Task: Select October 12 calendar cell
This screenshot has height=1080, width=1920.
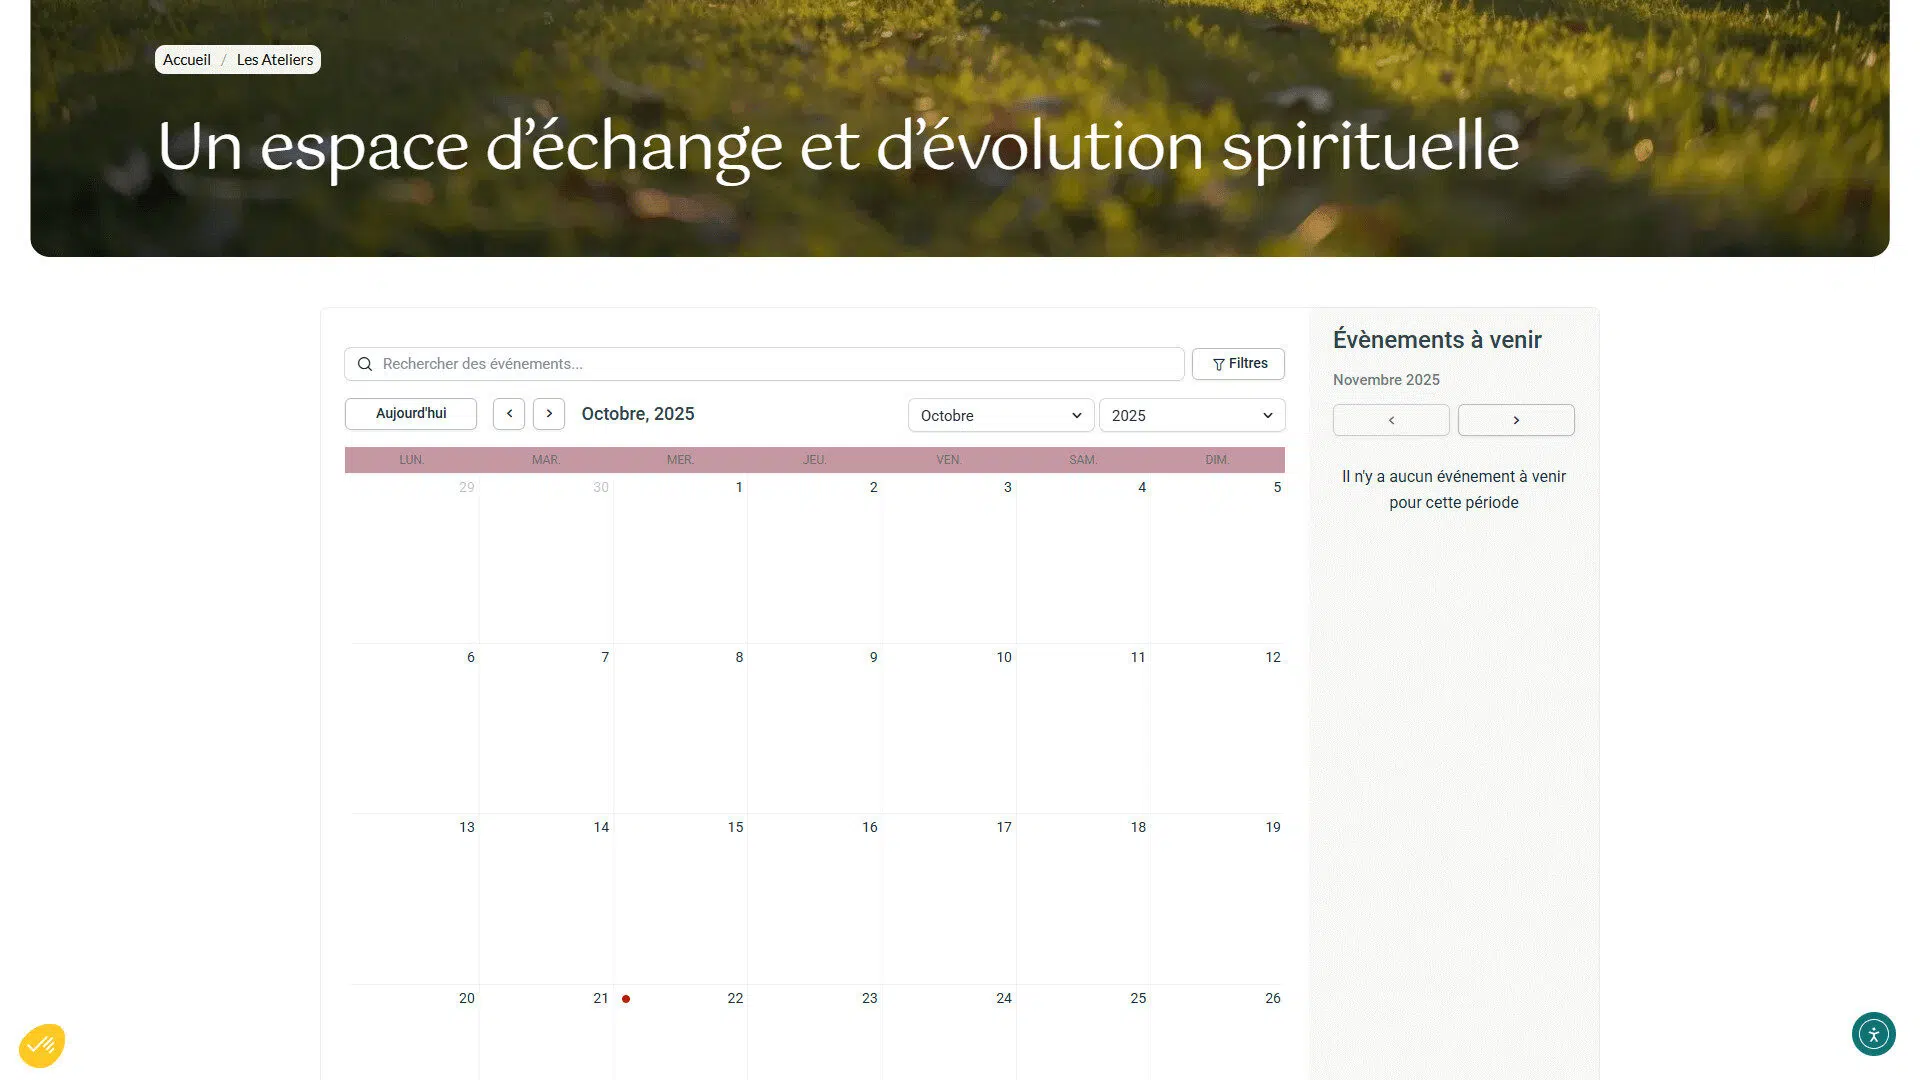Action: pos(1217,728)
